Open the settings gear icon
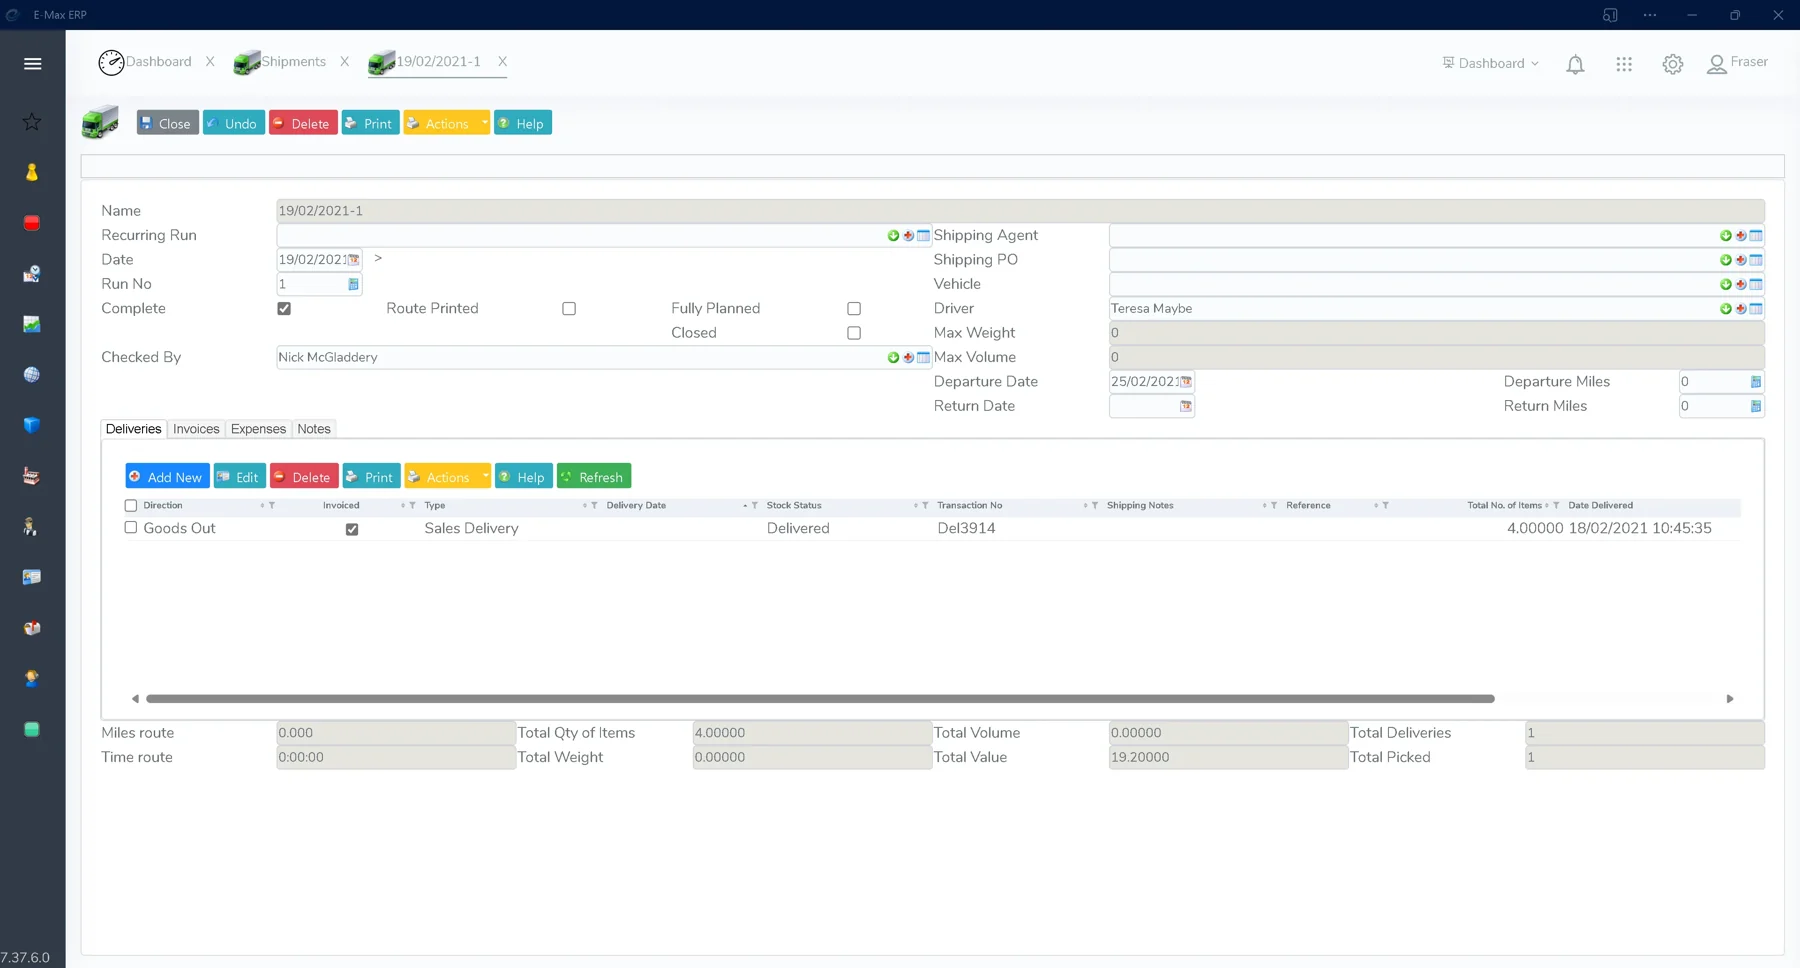Viewport: 1800px width, 968px height. click(x=1673, y=64)
